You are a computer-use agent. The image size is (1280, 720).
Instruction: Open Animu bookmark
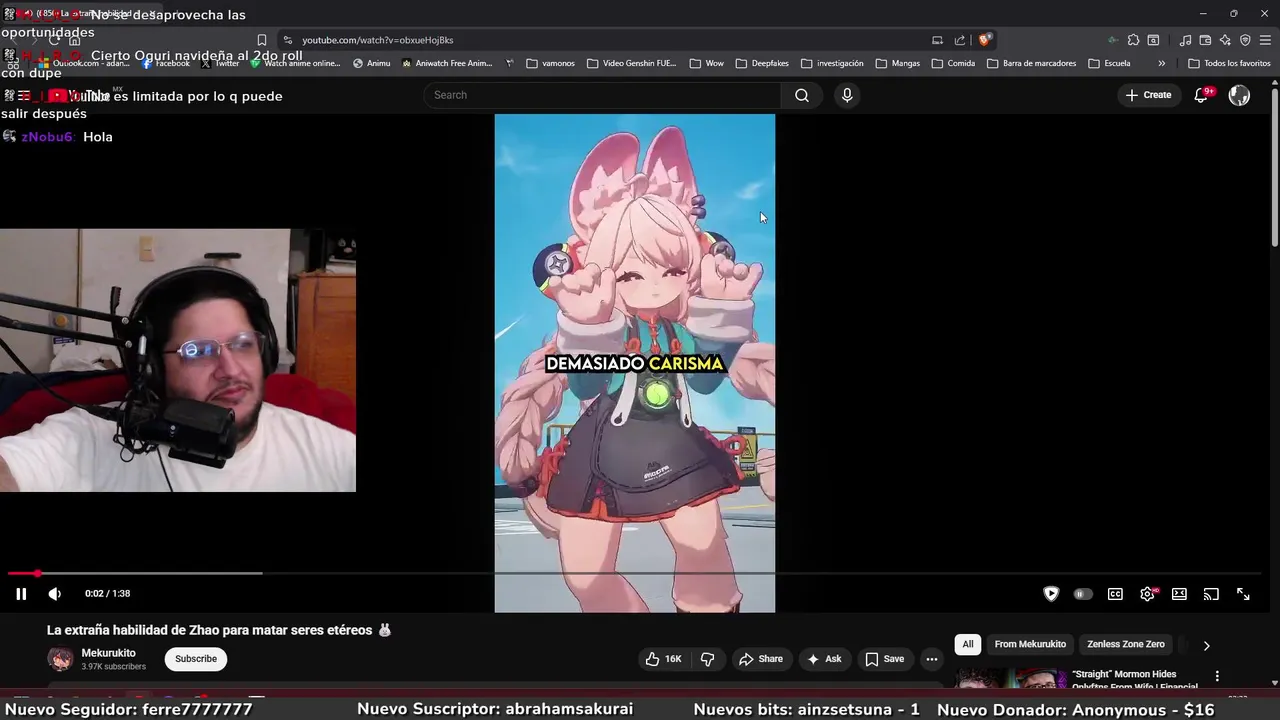pyautogui.click(x=371, y=63)
